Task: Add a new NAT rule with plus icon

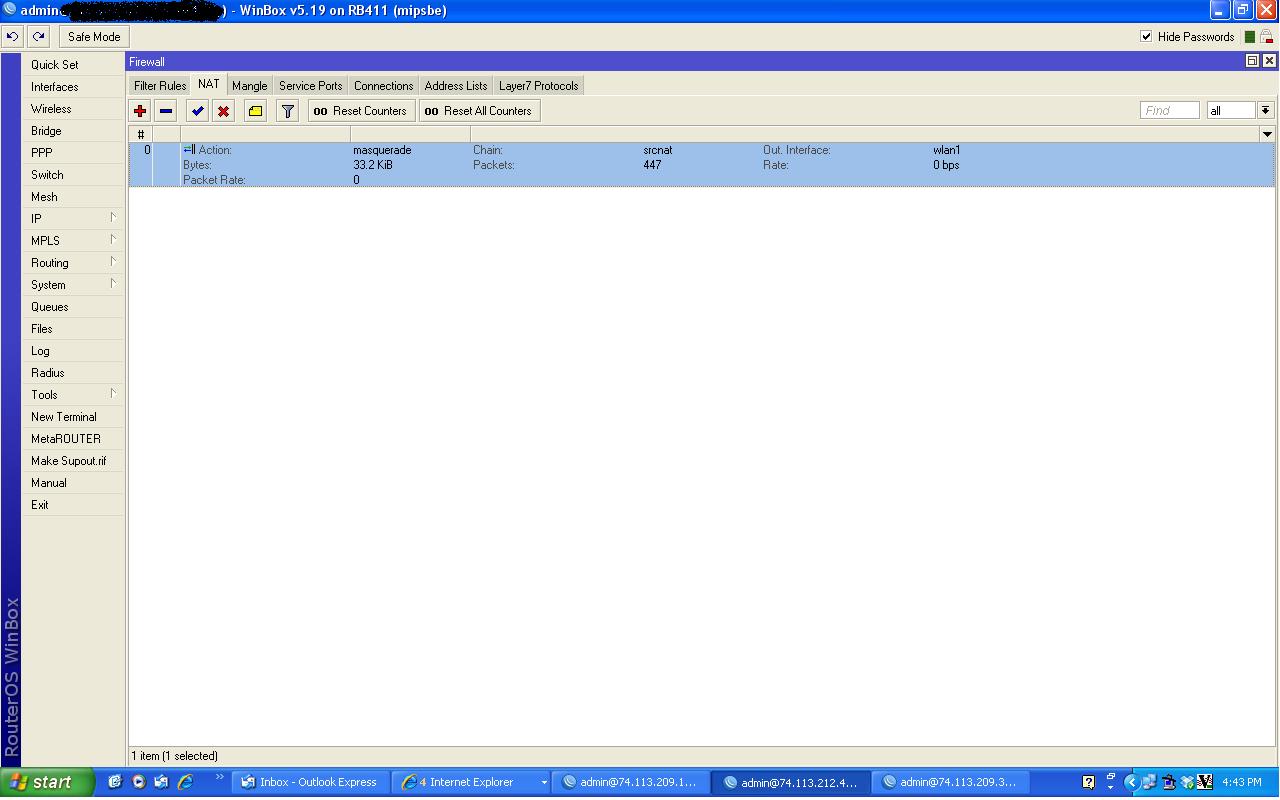Action: click(140, 111)
